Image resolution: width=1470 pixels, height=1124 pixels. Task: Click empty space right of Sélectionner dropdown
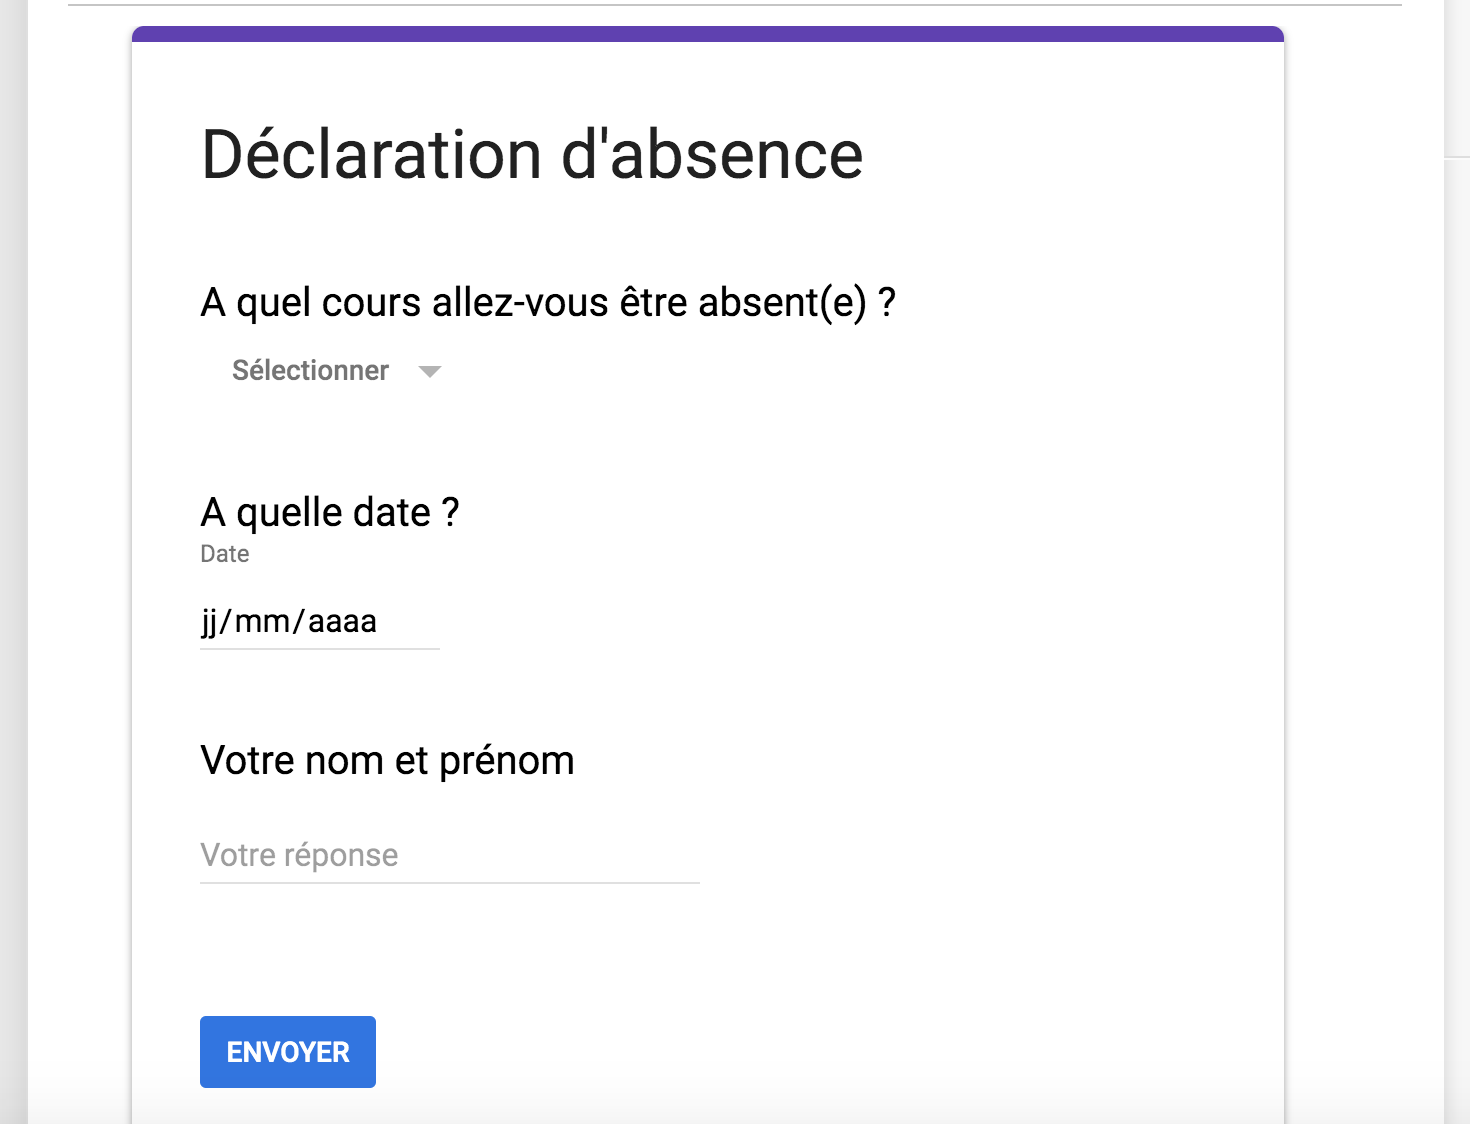point(800,371)
